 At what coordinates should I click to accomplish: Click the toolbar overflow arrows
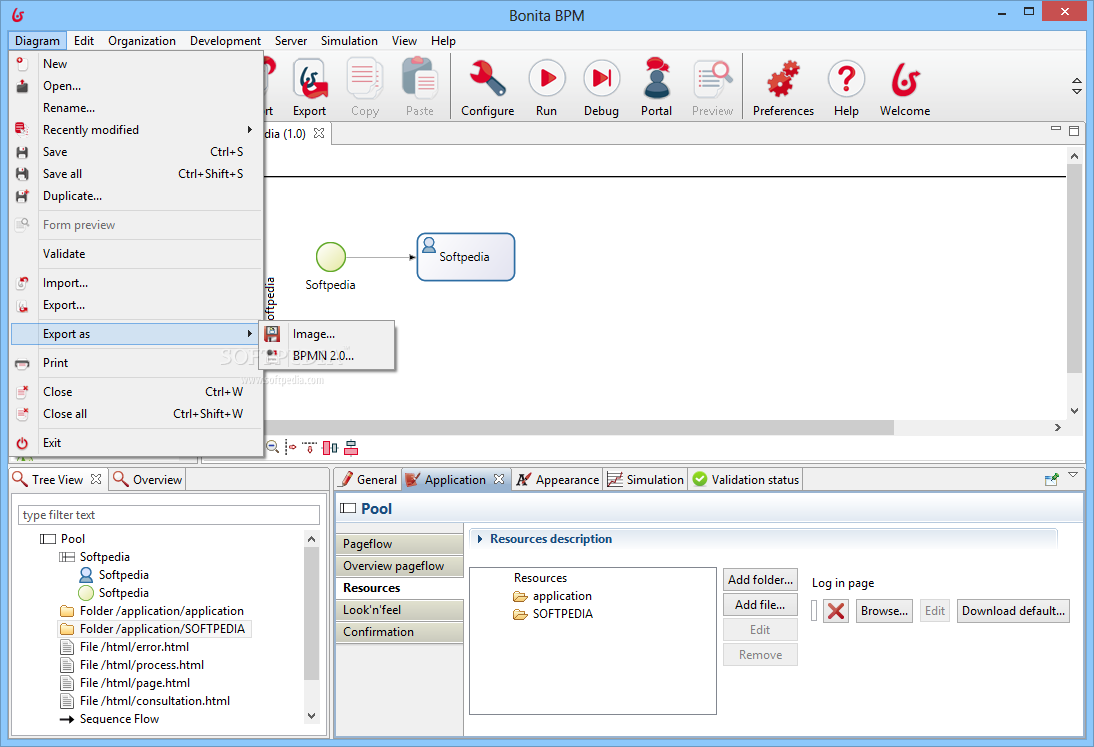(x=1077, y=86)
